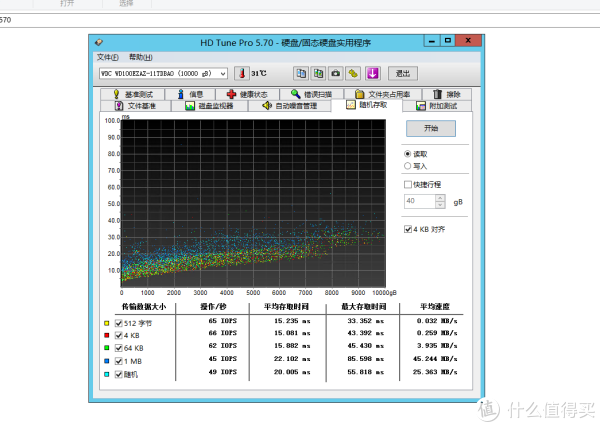Select the 读取 radio button

408,154
